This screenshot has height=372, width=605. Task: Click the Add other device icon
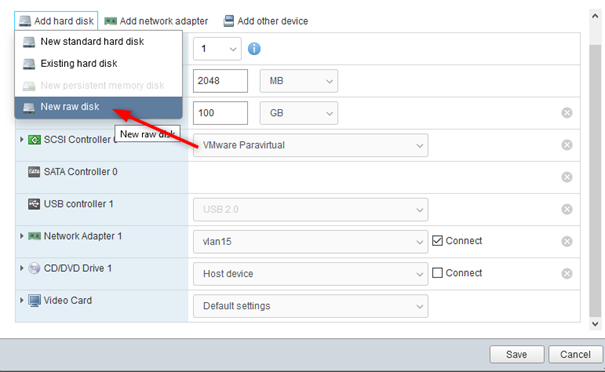tap(229, 21)
